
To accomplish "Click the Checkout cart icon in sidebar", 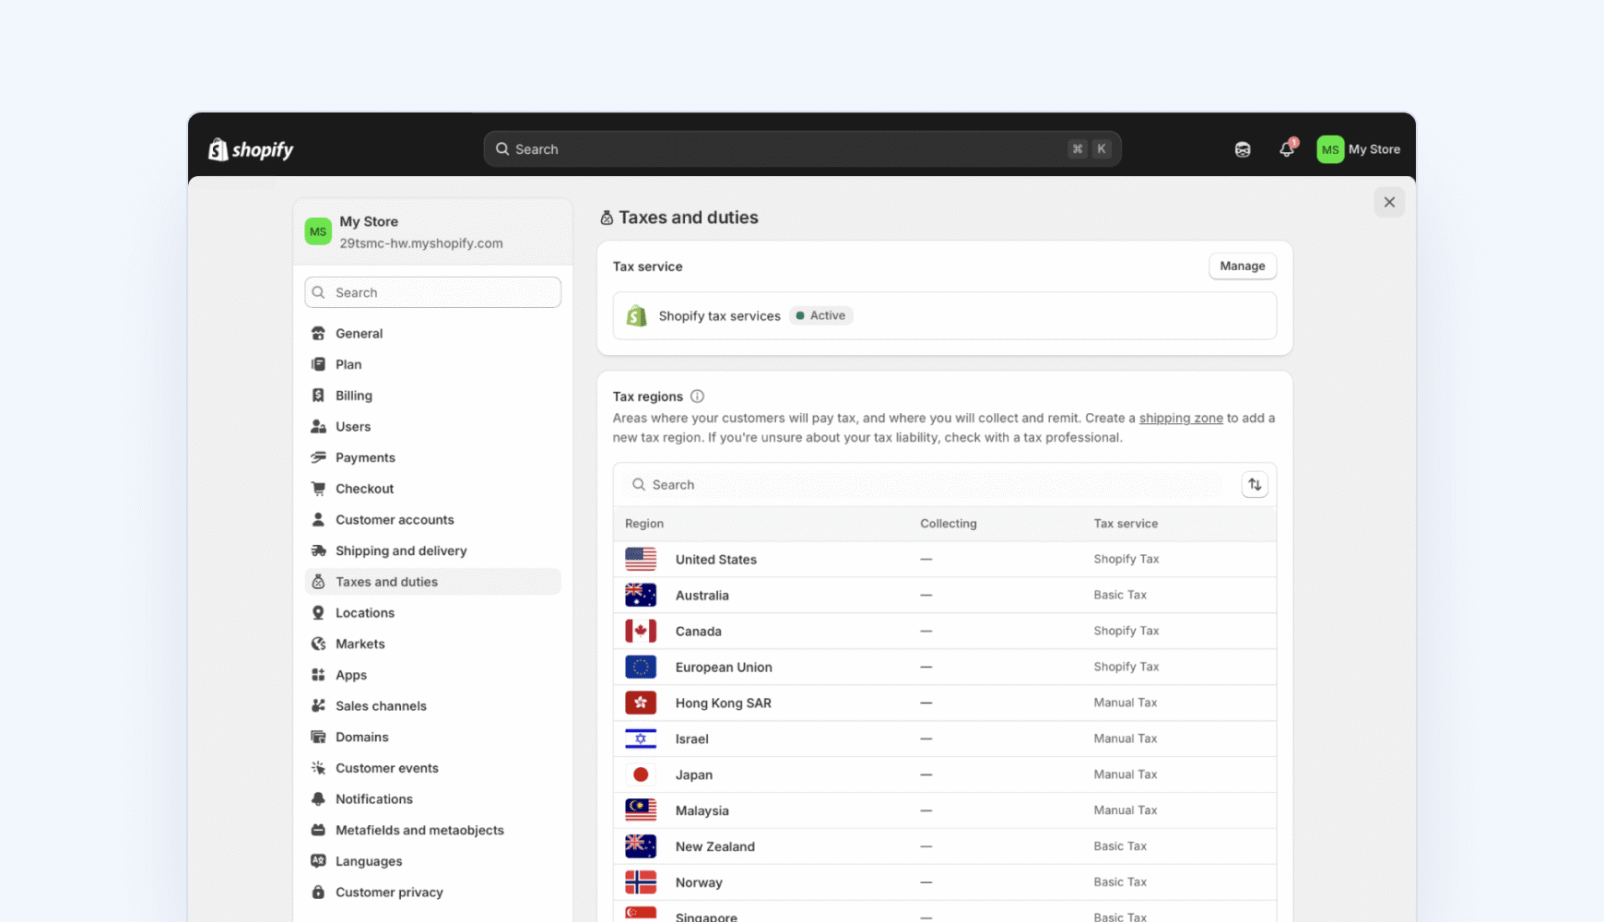I will [318, 488].
